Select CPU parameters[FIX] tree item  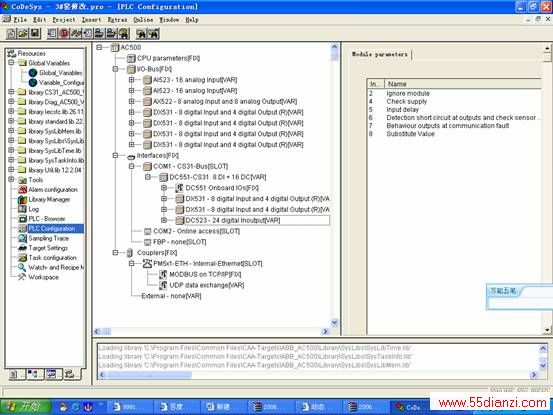(x=168, y=58)
